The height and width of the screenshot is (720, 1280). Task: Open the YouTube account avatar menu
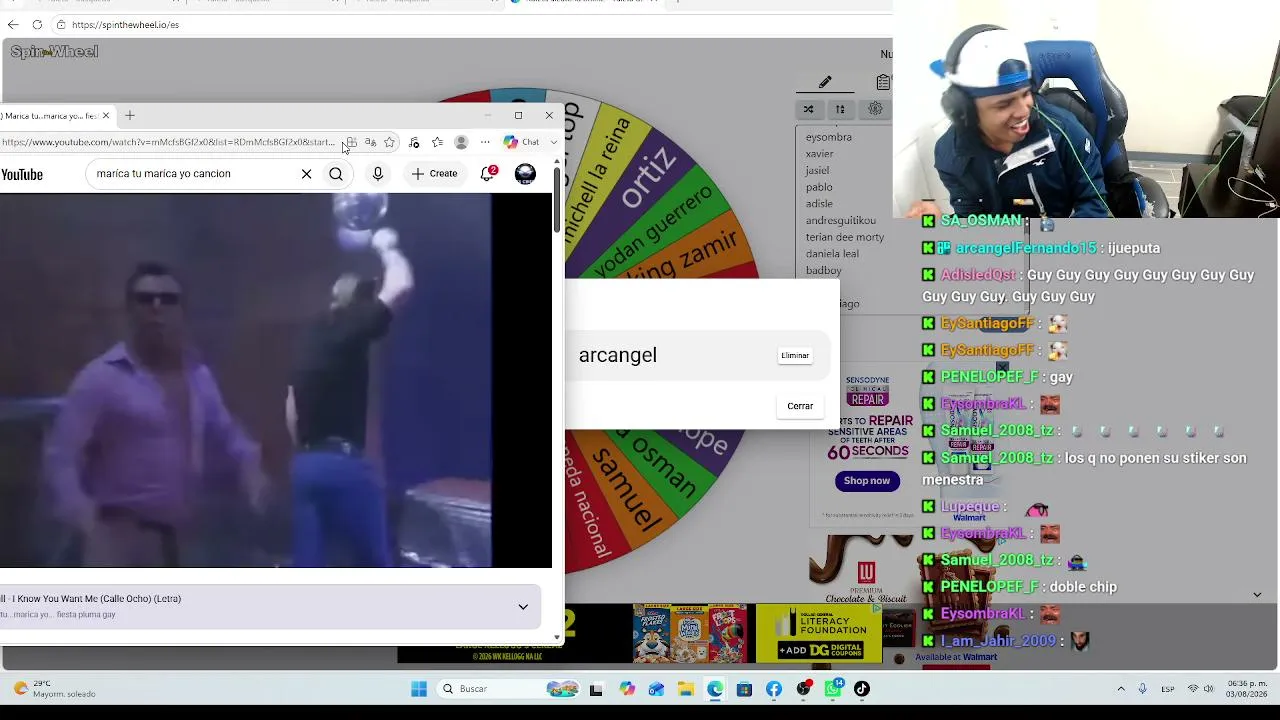pos(525,174)
